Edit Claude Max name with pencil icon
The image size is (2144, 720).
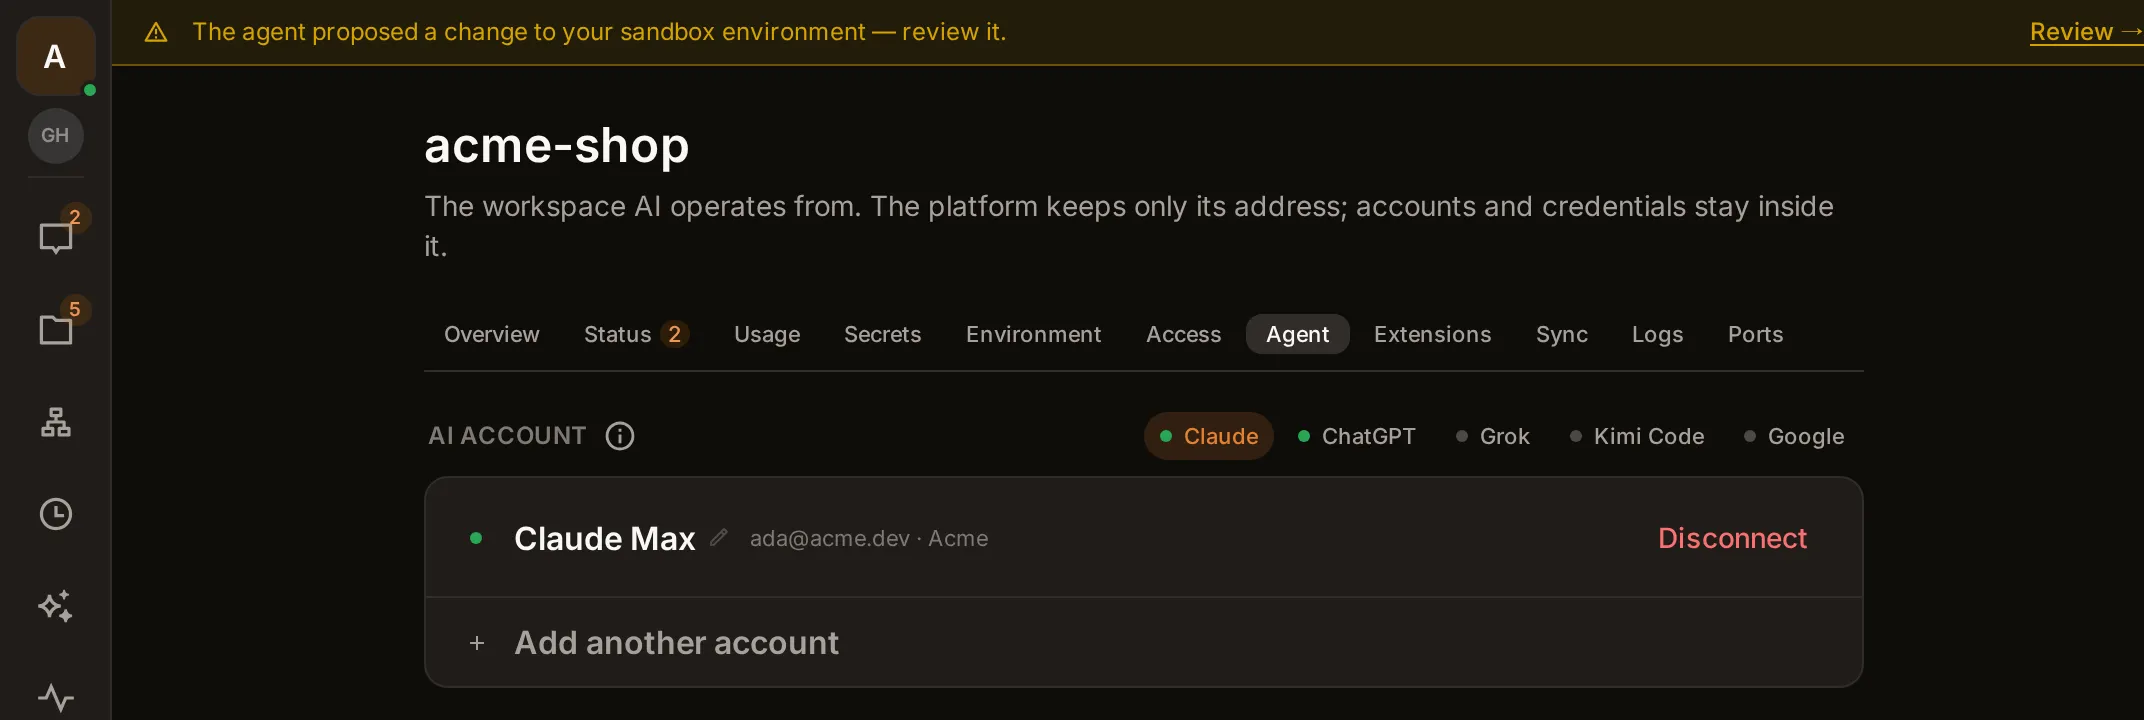[x=719, y=538]
